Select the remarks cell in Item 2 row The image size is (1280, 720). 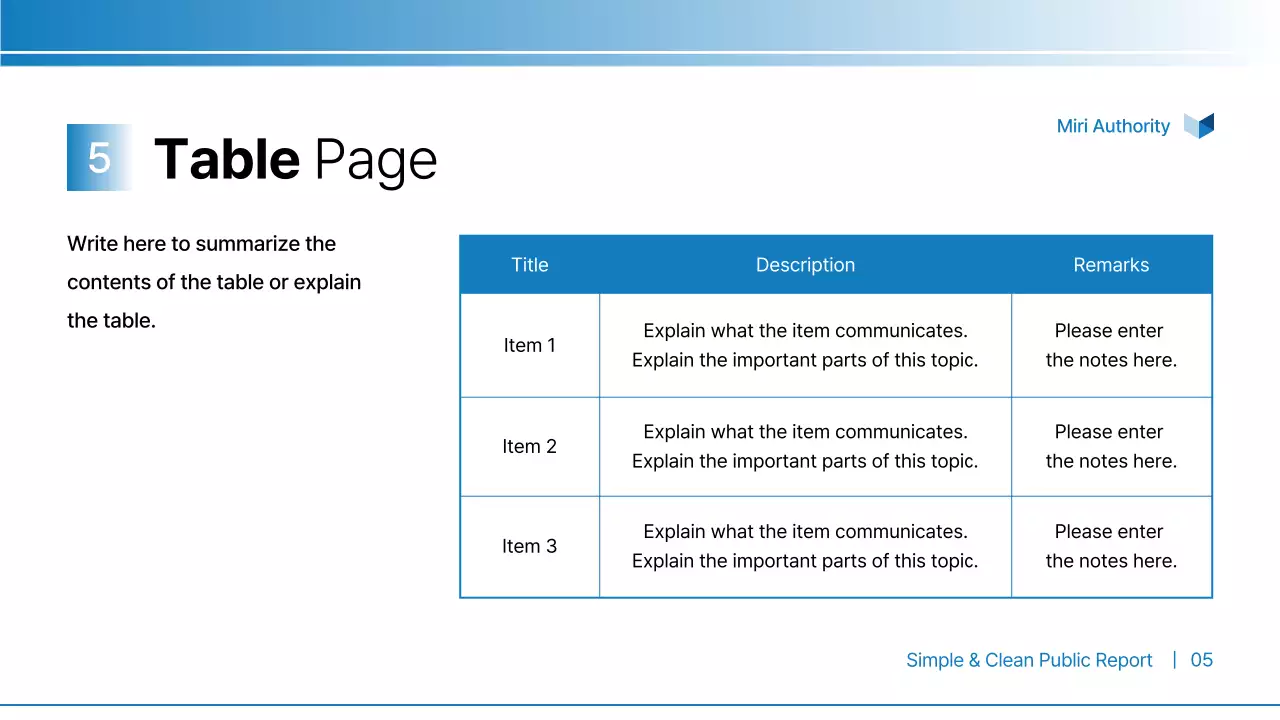click(x=1111, y=446)
